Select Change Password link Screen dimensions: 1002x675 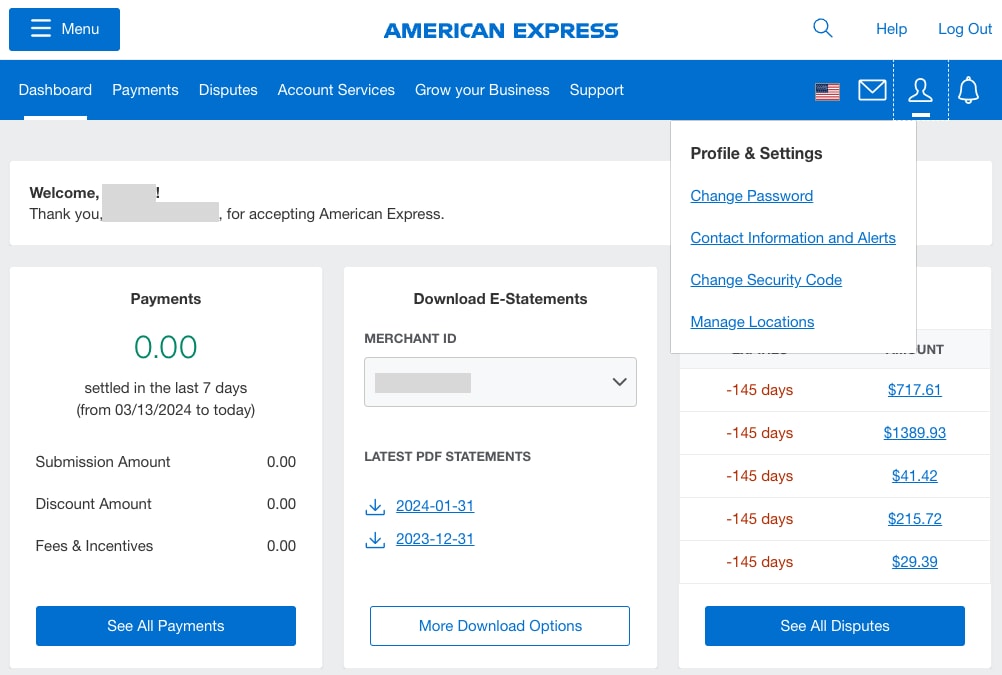[x=751, y=195]
